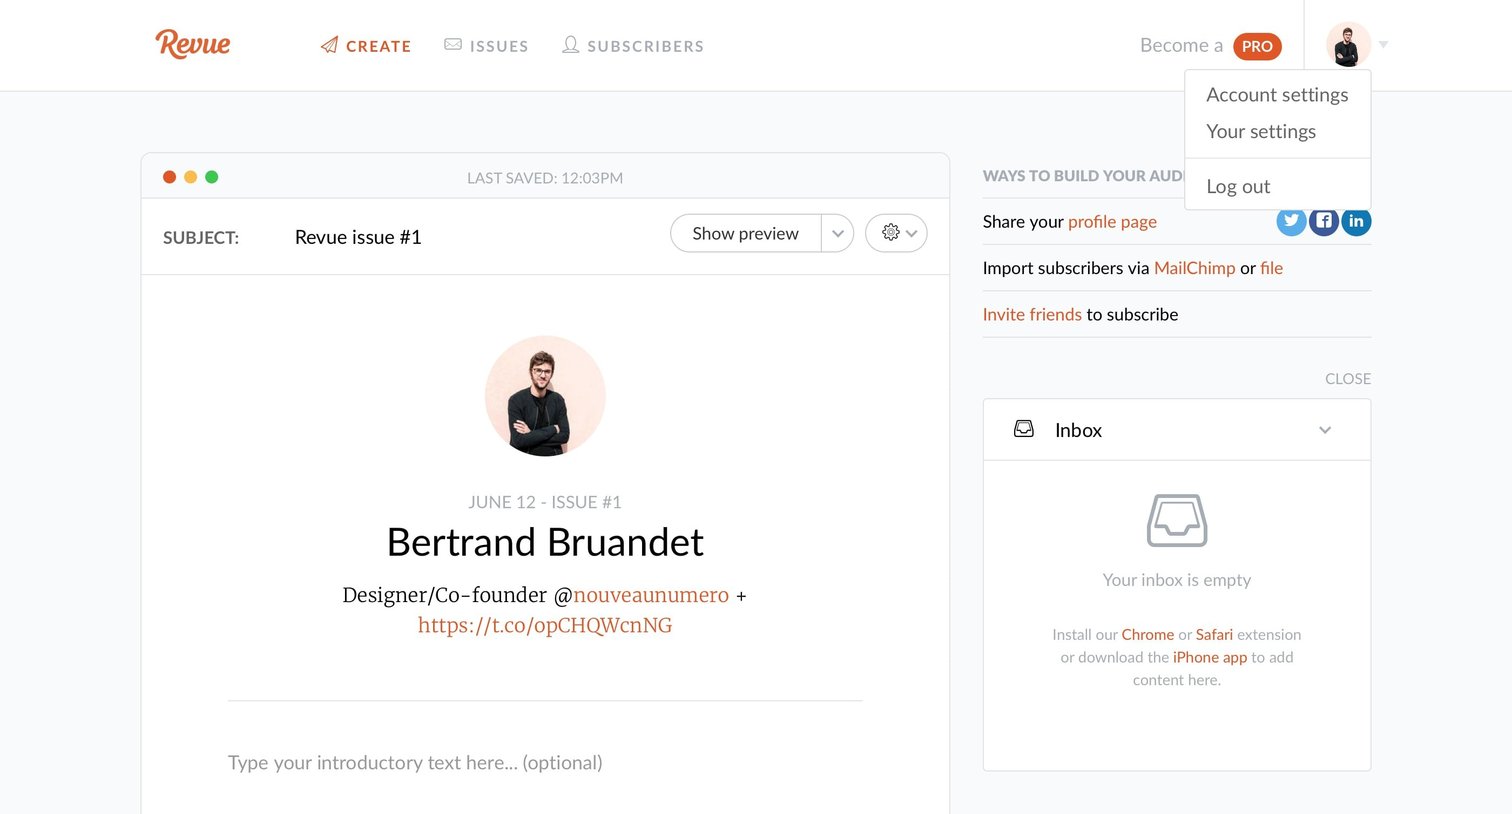Open the MailChimp import link

pyautogui.click(x=1194, y=268)
